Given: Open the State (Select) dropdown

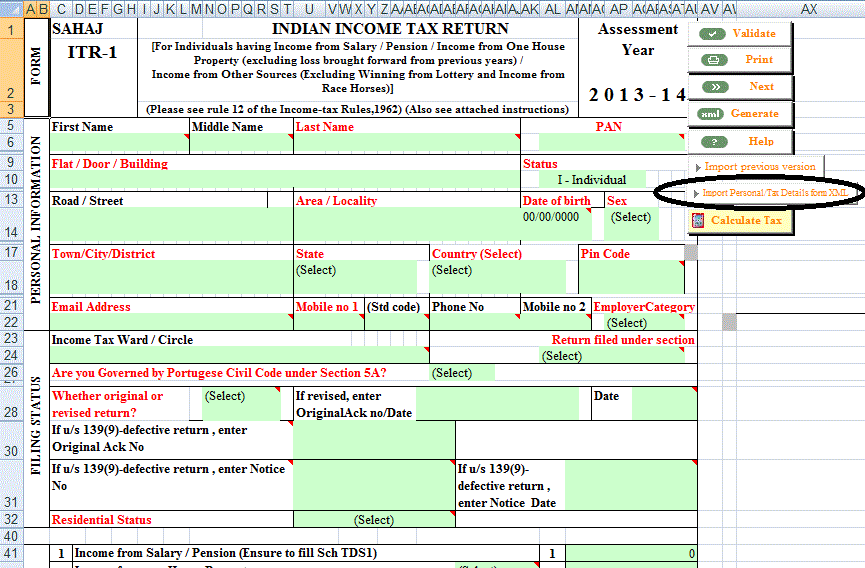Looking at the screenshot, I should pyautogui.click(x=355, y=277).
